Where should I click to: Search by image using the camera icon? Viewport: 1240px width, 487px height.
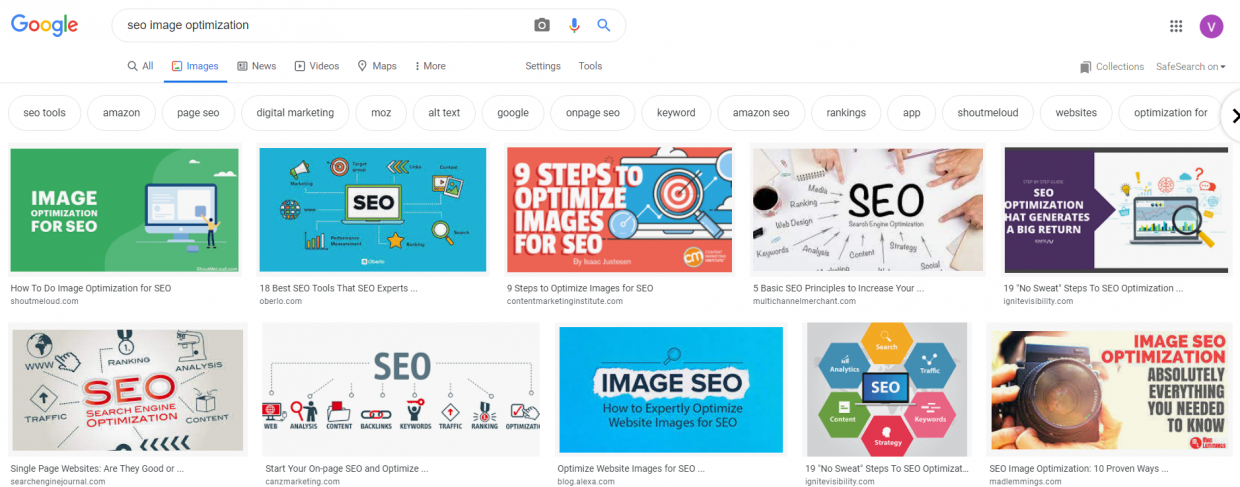(542, 25)
